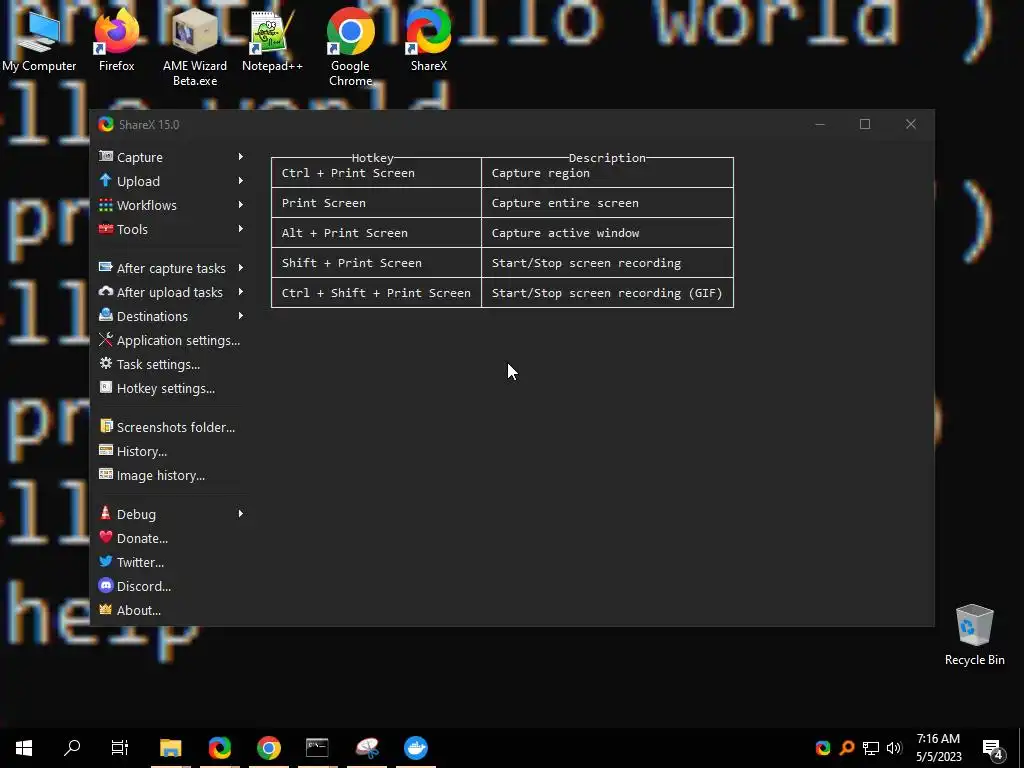
Task: Click the Workflows grid icon
Action: 106,204
